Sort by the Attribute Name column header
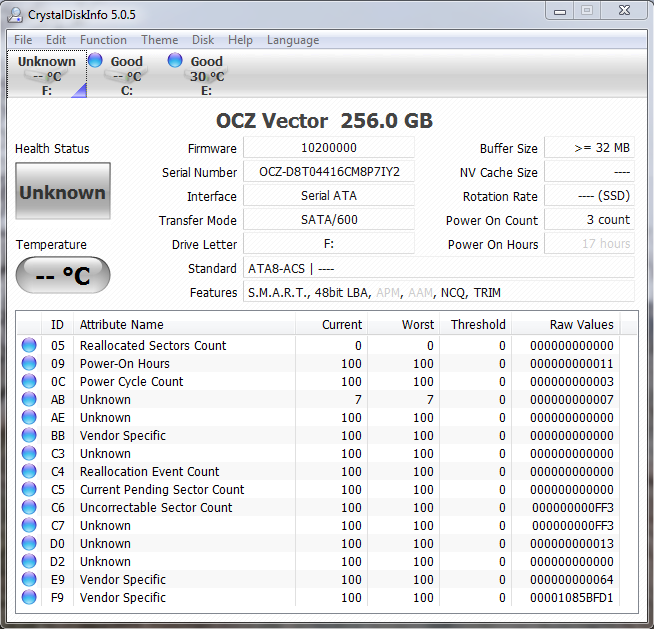Screen dimensions: 654x629 tap(185, 325)
